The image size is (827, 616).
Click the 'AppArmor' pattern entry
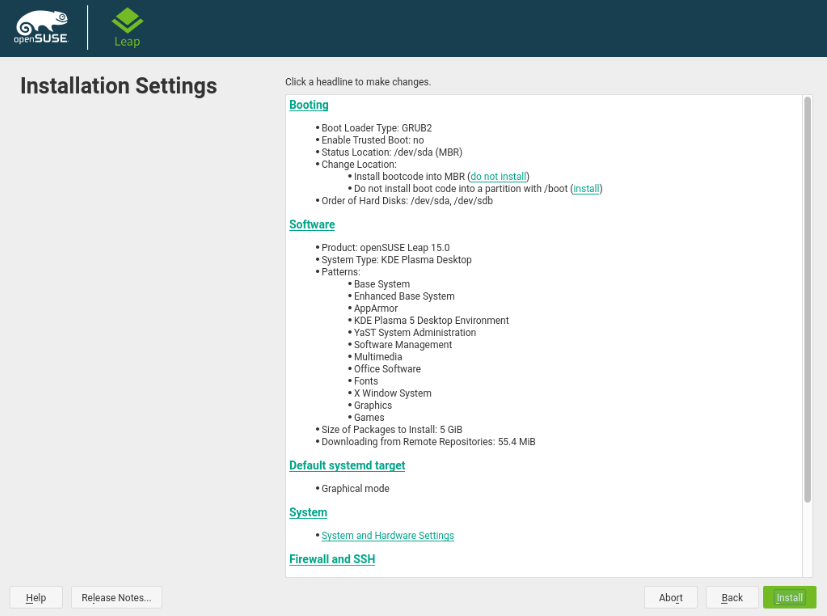coord(376,308)
